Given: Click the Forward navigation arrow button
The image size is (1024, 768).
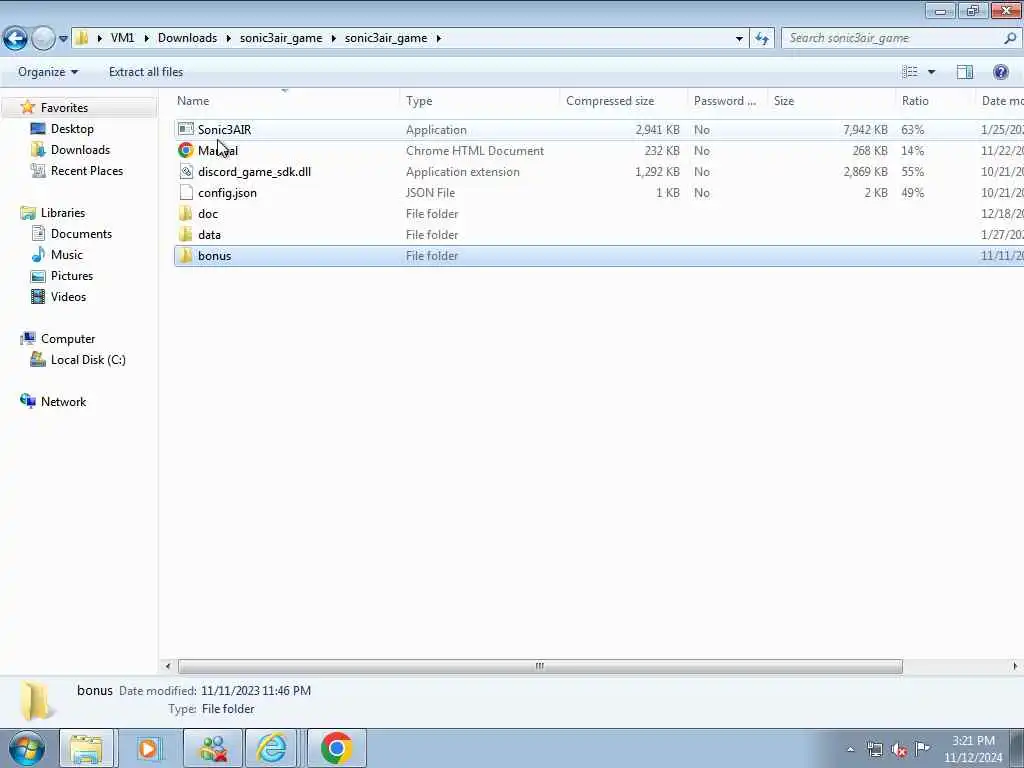Looking at the screenshot, I should 43,39.
